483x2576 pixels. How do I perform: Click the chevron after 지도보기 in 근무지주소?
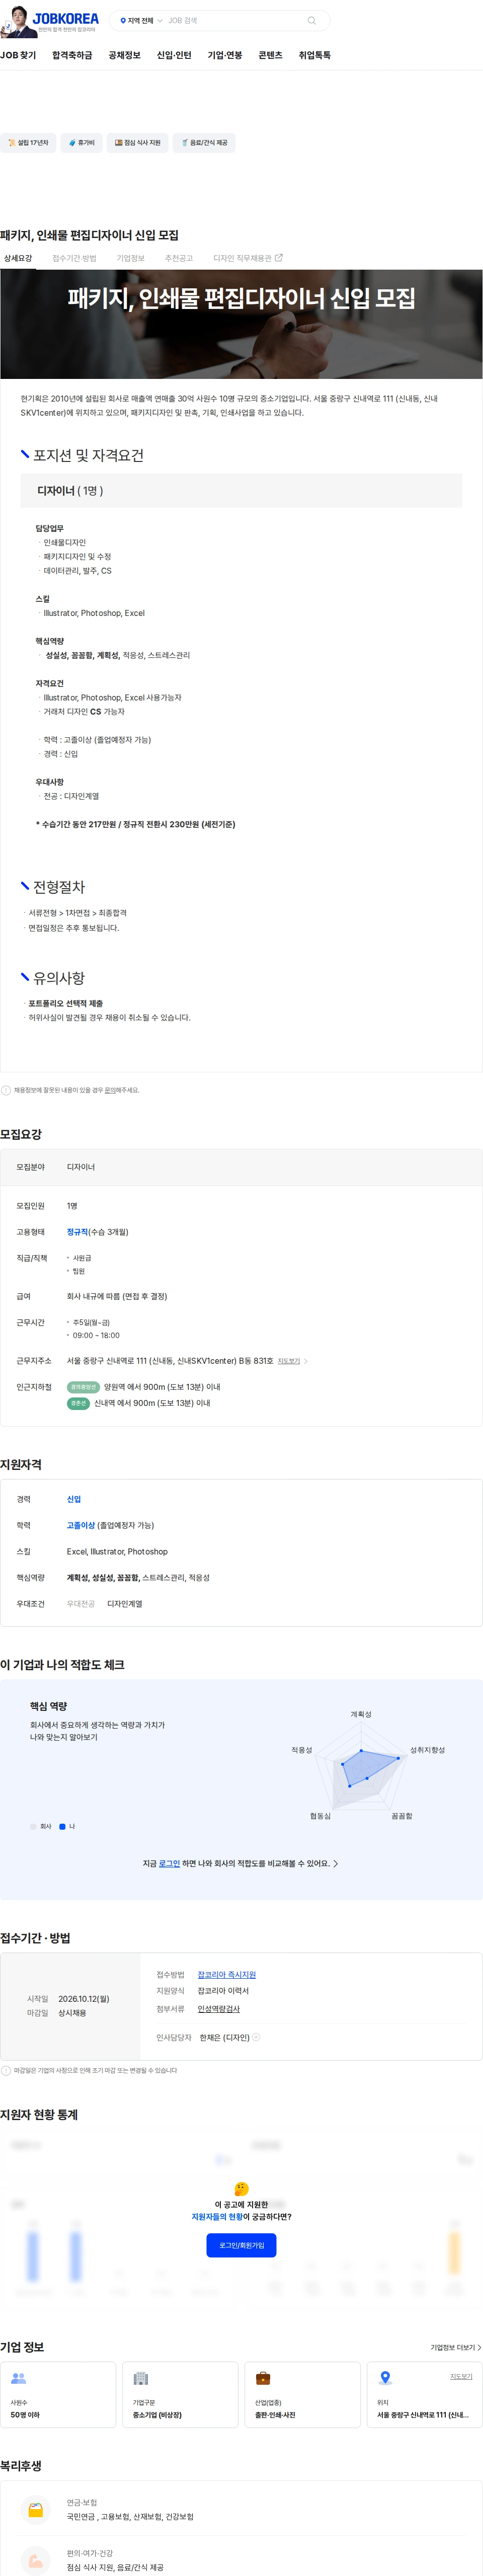305,1361
